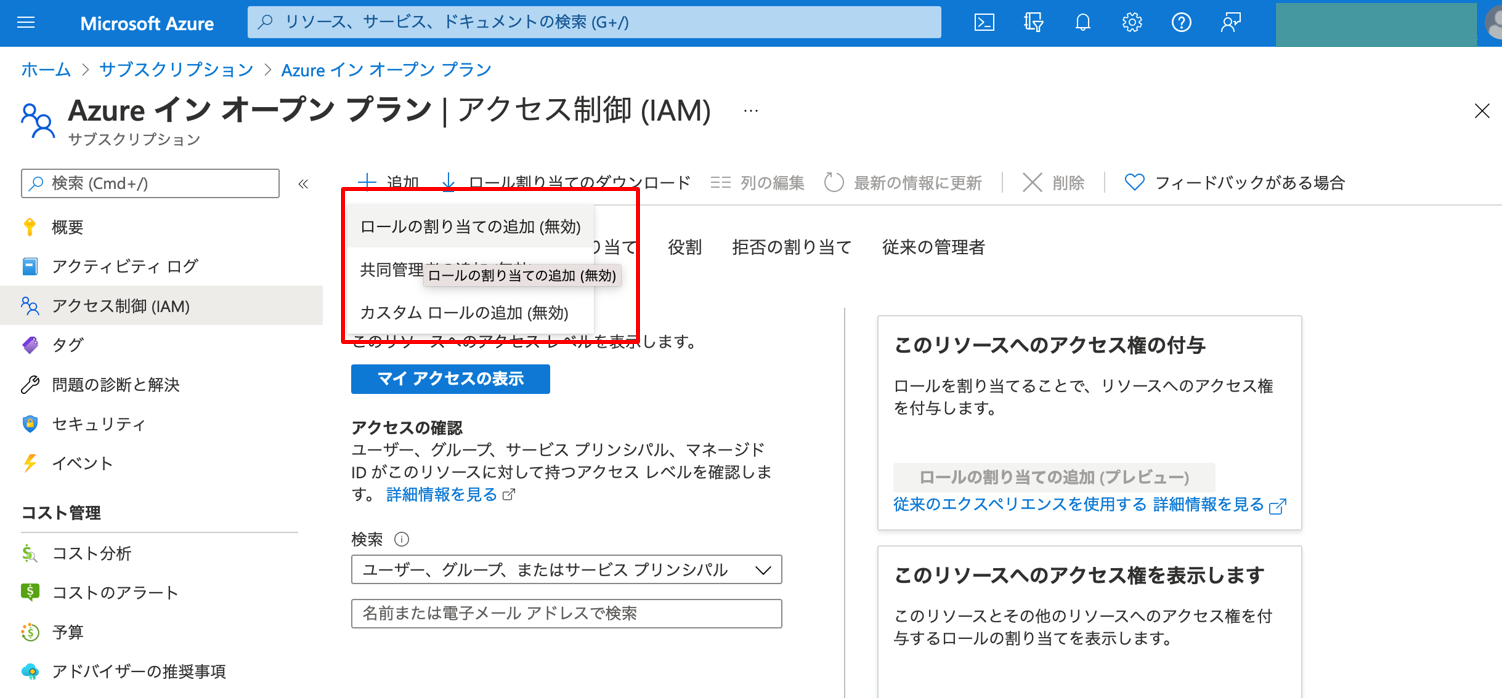Click ロール割り当てのダウンロード in the toolbar
This screenshot has width=1502, height=698.
point(566,183)
